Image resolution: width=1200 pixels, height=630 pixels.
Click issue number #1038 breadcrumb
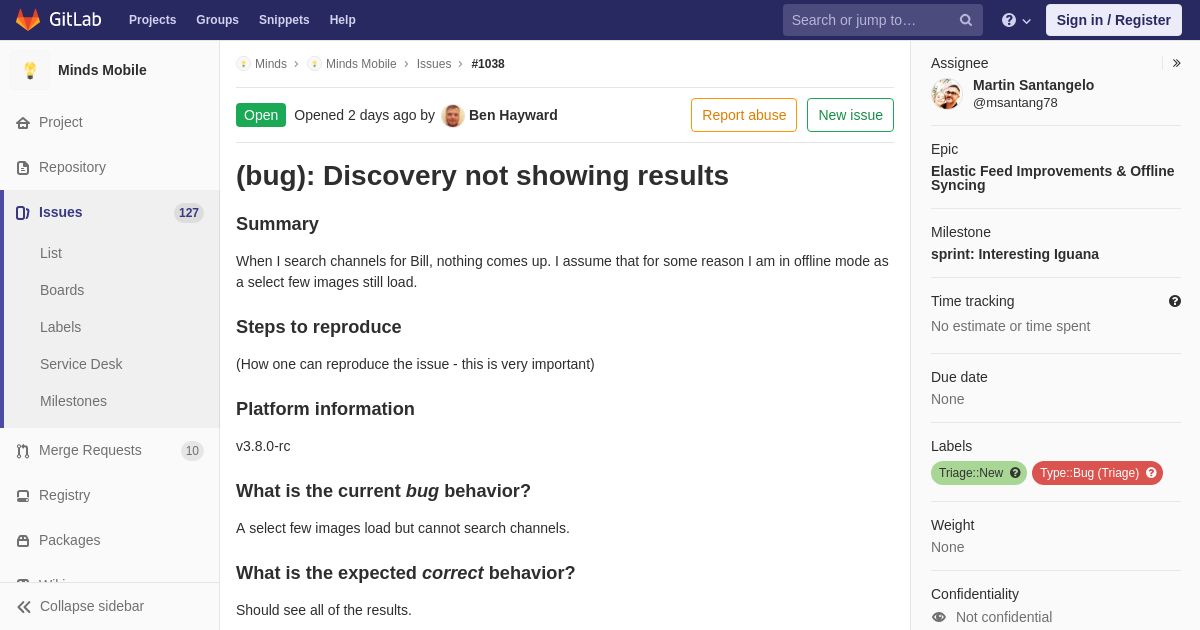(488, 64)
